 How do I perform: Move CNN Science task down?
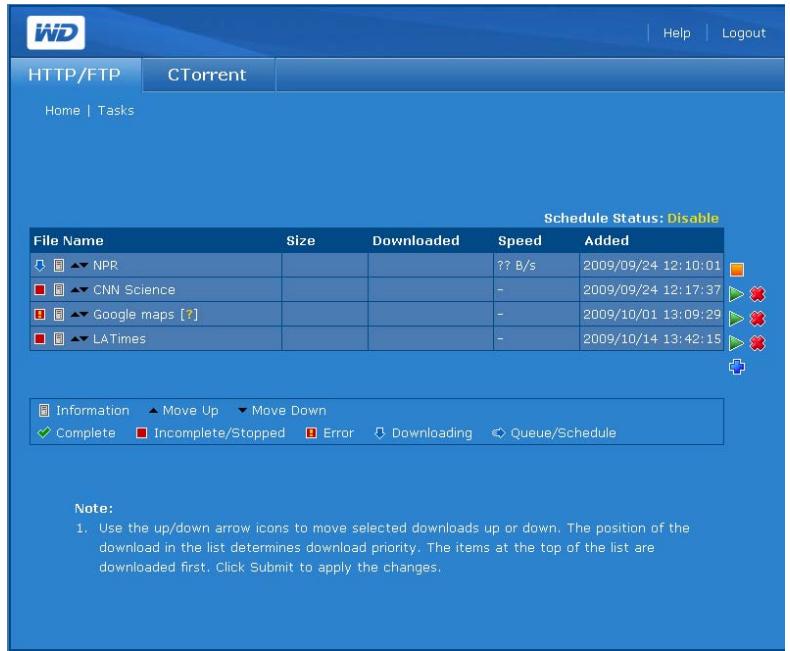coord(84,290)
